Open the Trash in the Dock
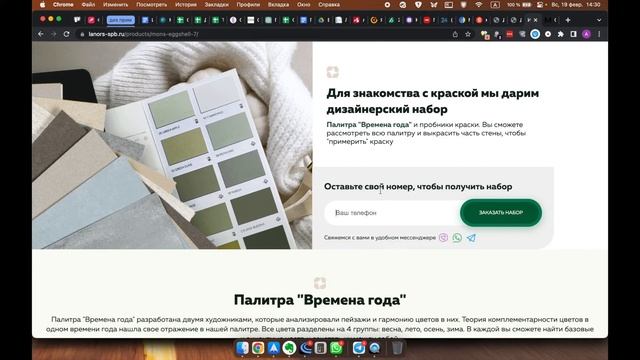640x360 pixels. [x=397, y=348]
